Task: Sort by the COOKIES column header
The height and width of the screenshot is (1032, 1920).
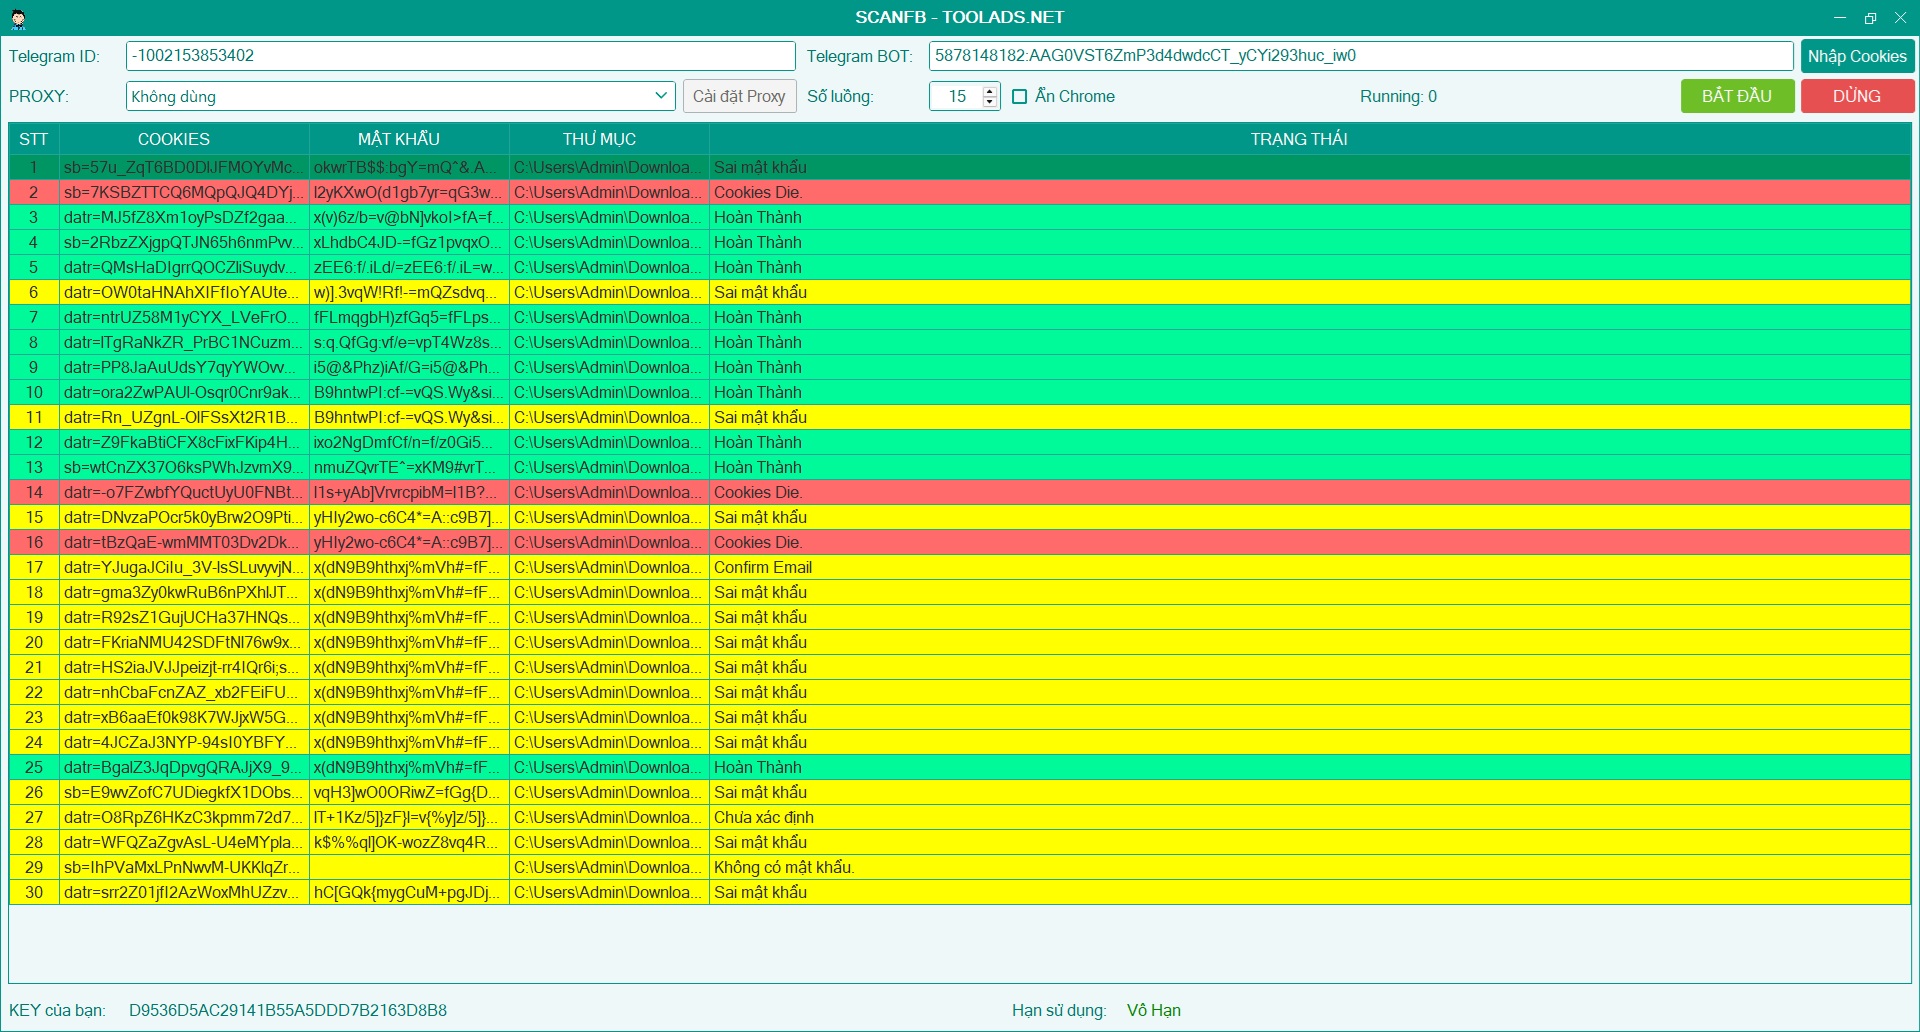Action: [x=174, y=139]
